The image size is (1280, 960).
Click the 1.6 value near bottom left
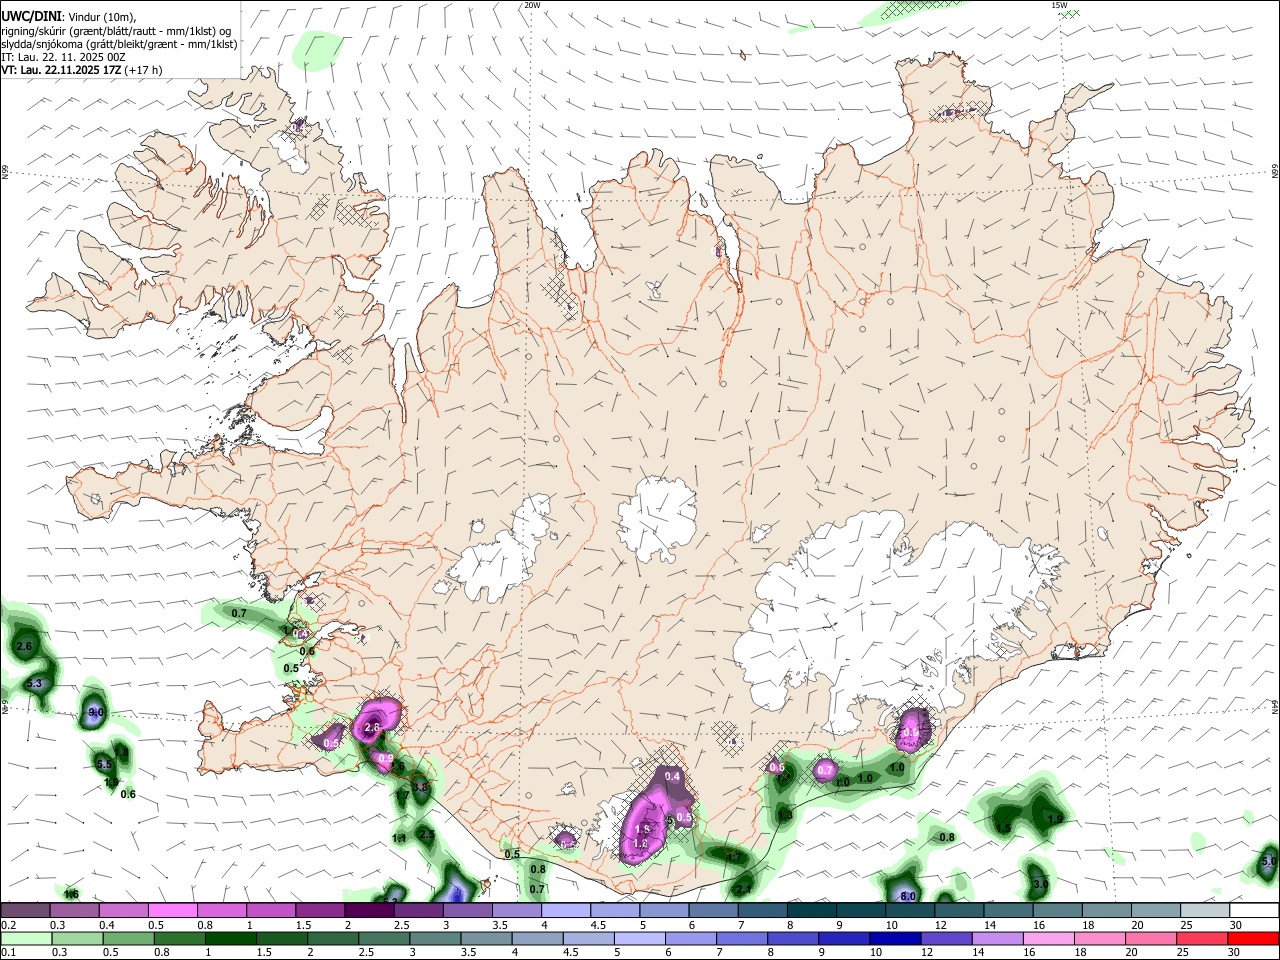(72, 894)
